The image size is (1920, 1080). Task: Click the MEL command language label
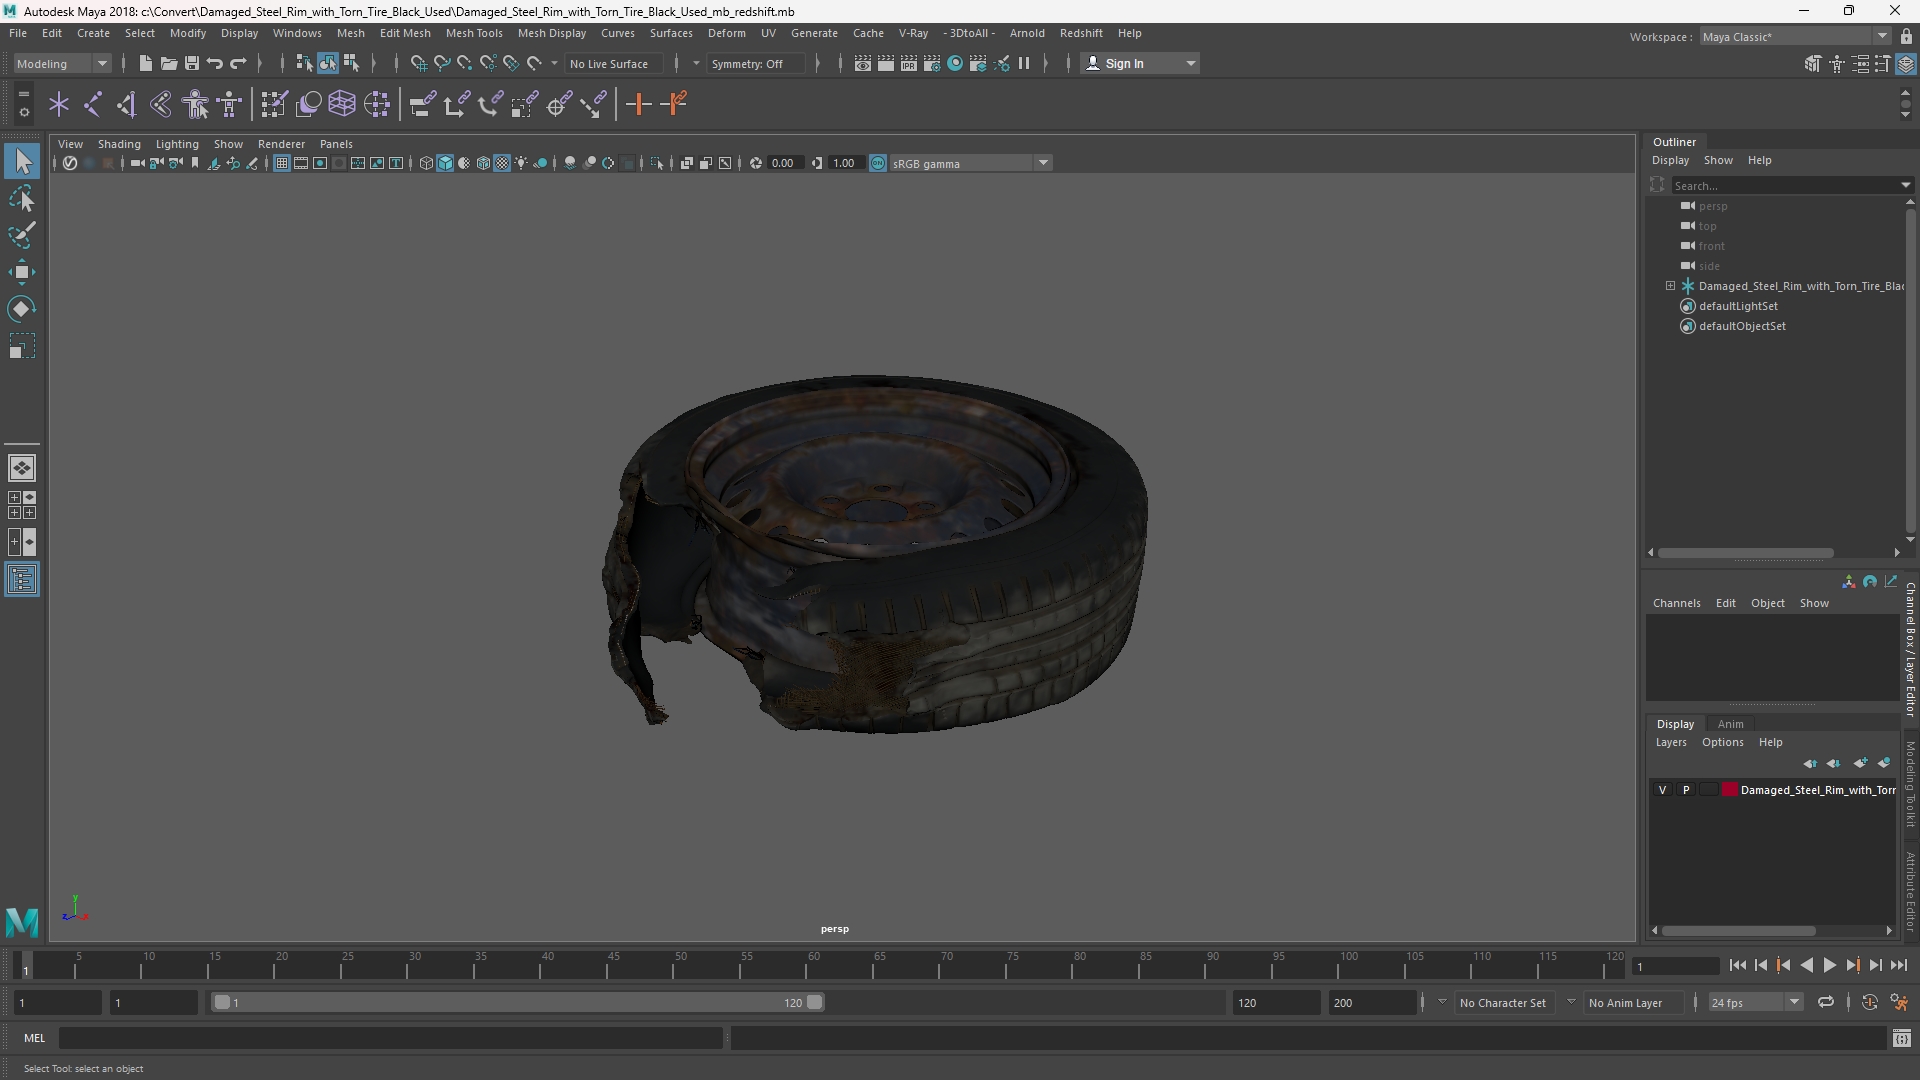point(35,1038)
